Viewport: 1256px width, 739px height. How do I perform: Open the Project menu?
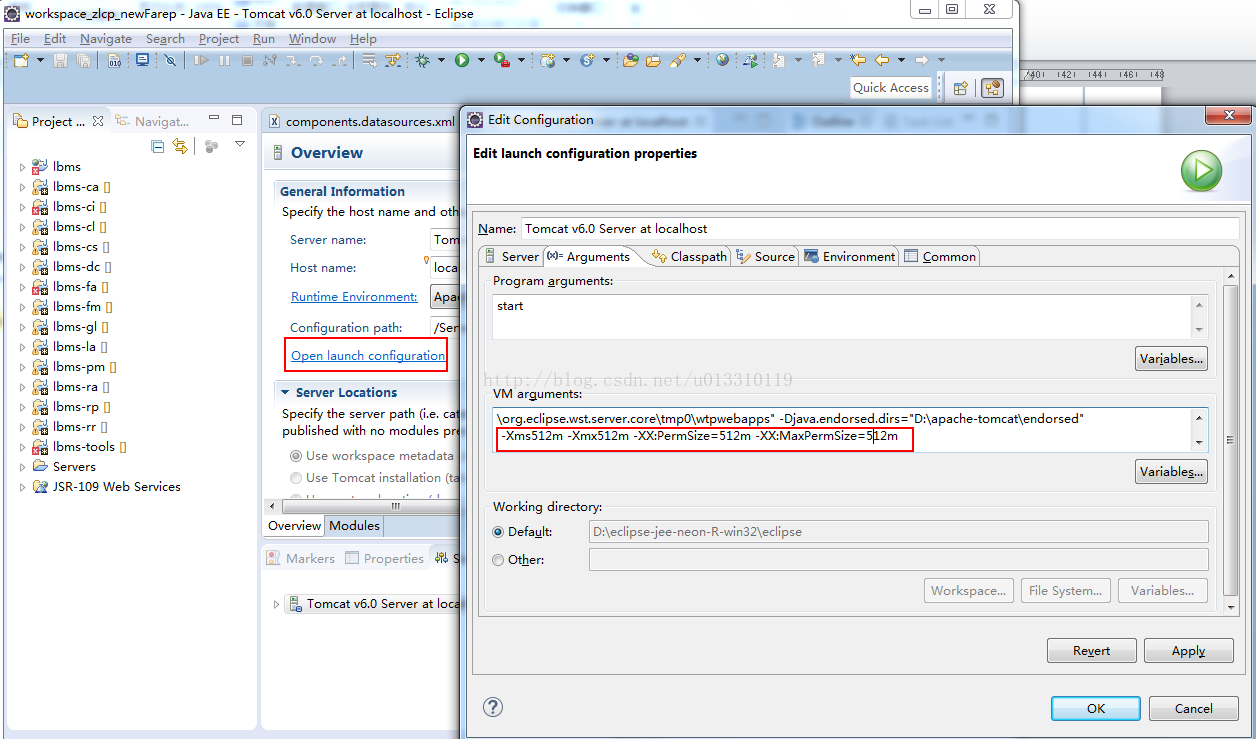[x=219, y=38]
